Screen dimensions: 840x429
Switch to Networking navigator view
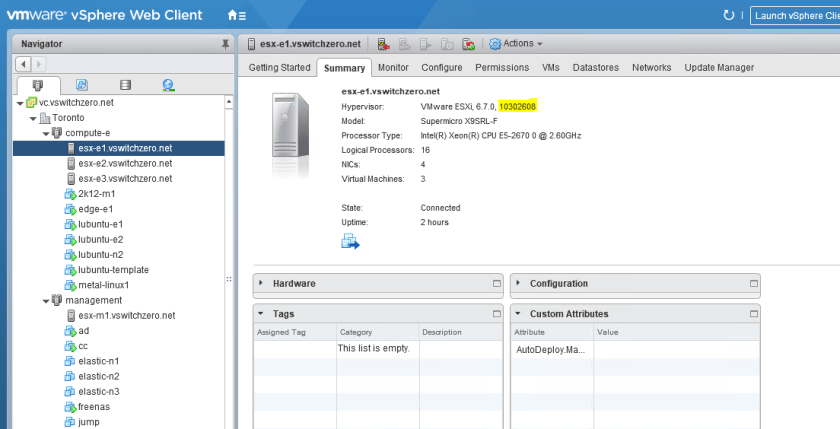[168, 86]
